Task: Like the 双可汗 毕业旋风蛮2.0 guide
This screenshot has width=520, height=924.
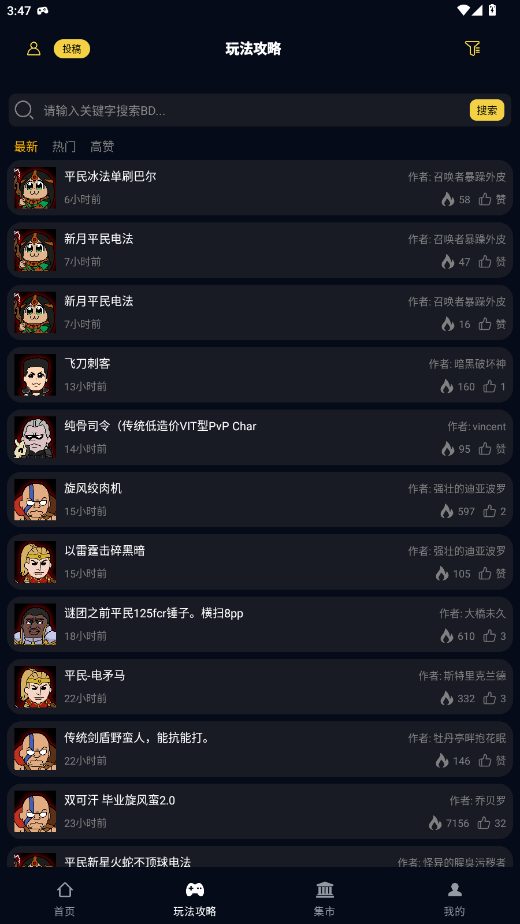Action: (484, 823)
